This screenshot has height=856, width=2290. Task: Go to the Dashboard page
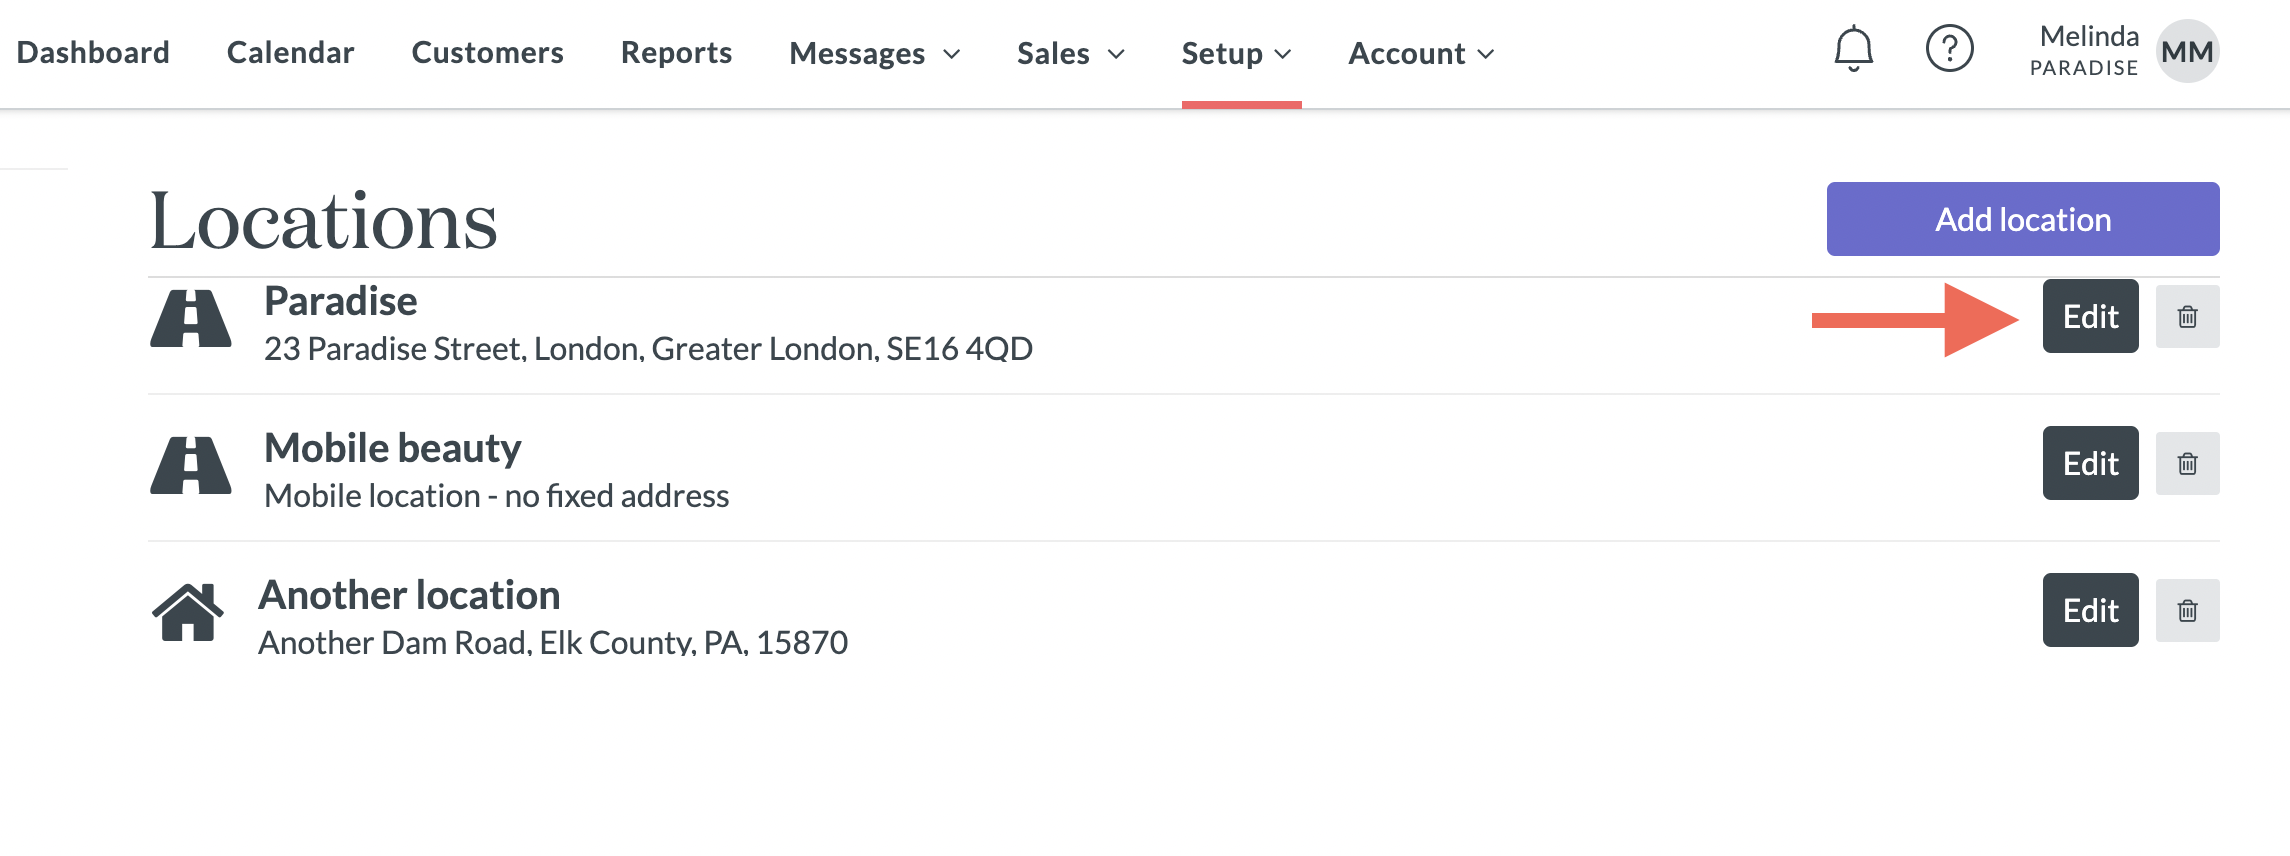(93, 52)
